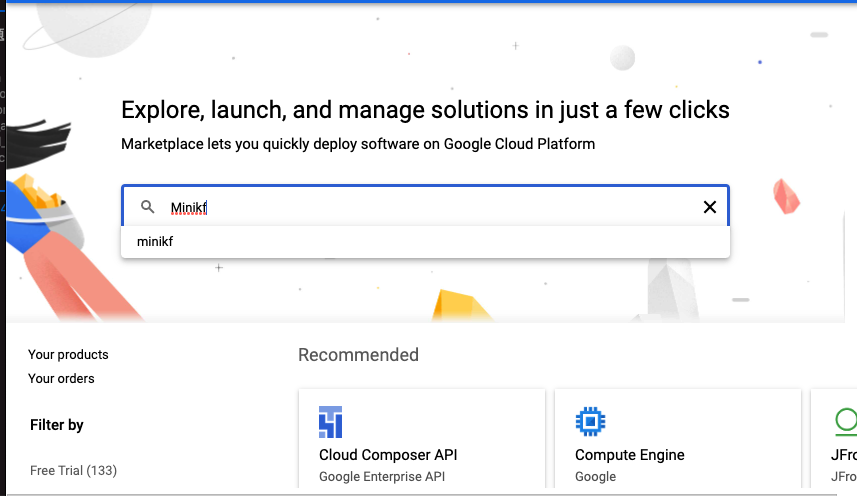Click the Cloud Composer API logo icon

tap(330, 422)
